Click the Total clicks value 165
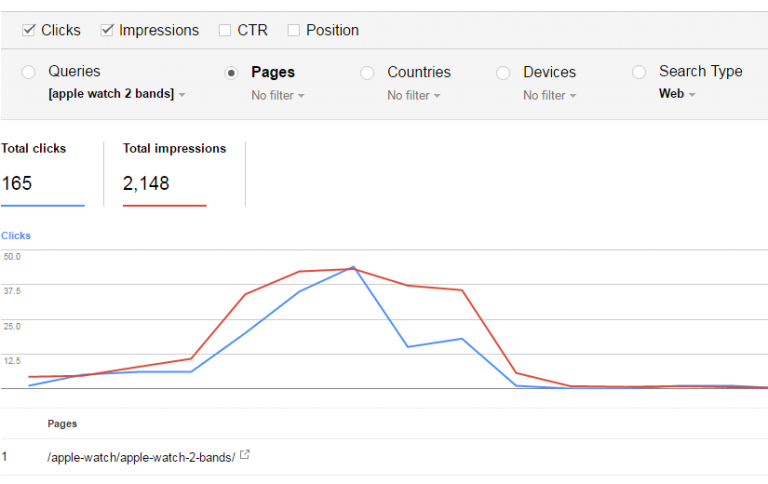This screenshot has height=484, width=768. click(x=17, y=183)
